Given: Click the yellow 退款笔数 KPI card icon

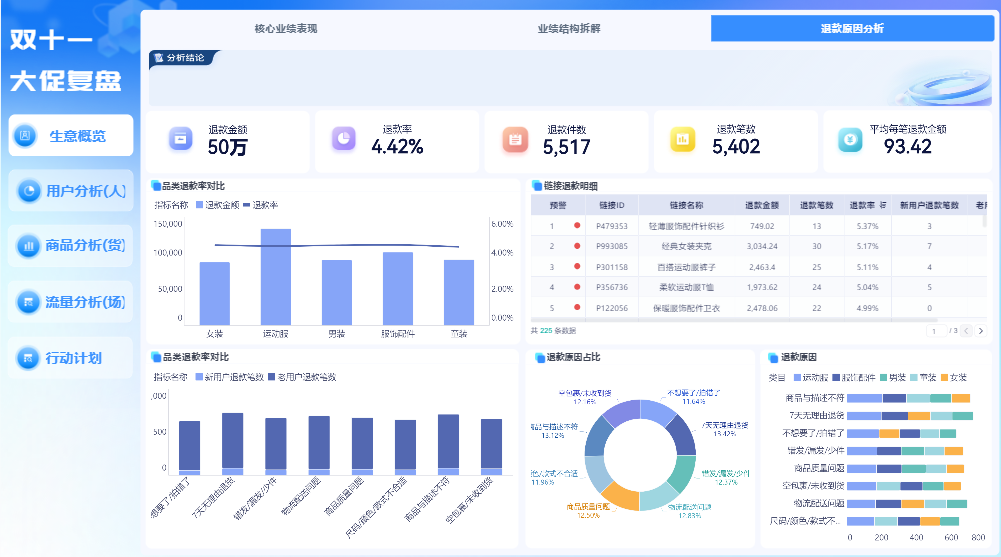Looking at the screenshot, I should (x=682, y=139).
